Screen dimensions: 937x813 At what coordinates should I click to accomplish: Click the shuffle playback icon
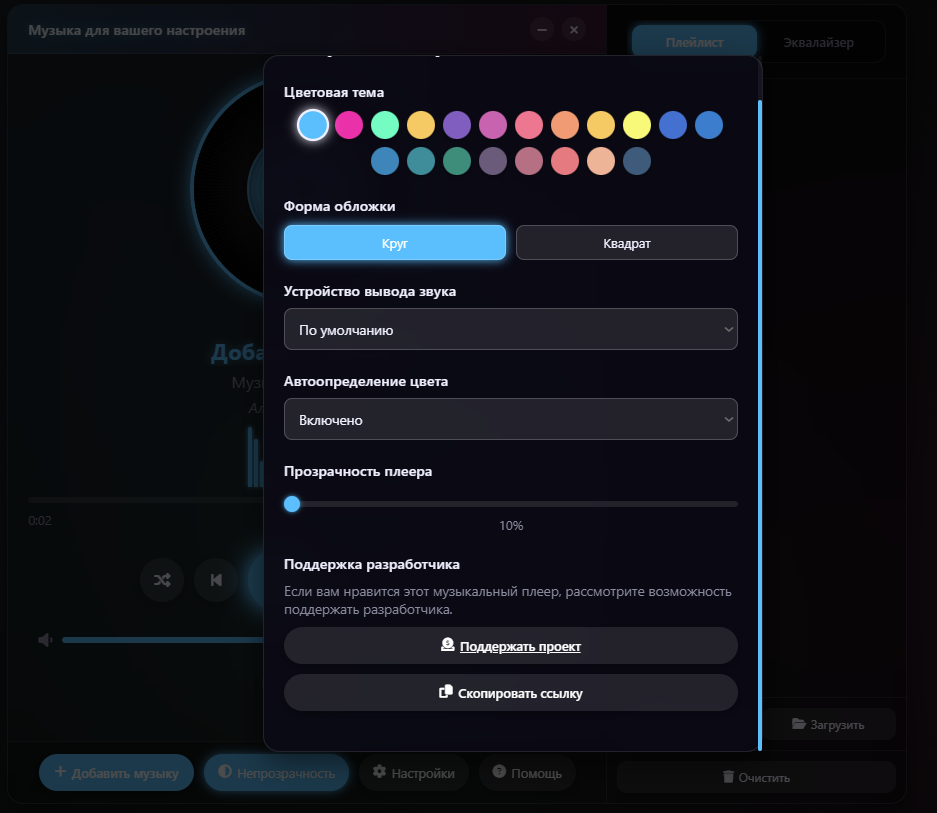pos(162,580)
